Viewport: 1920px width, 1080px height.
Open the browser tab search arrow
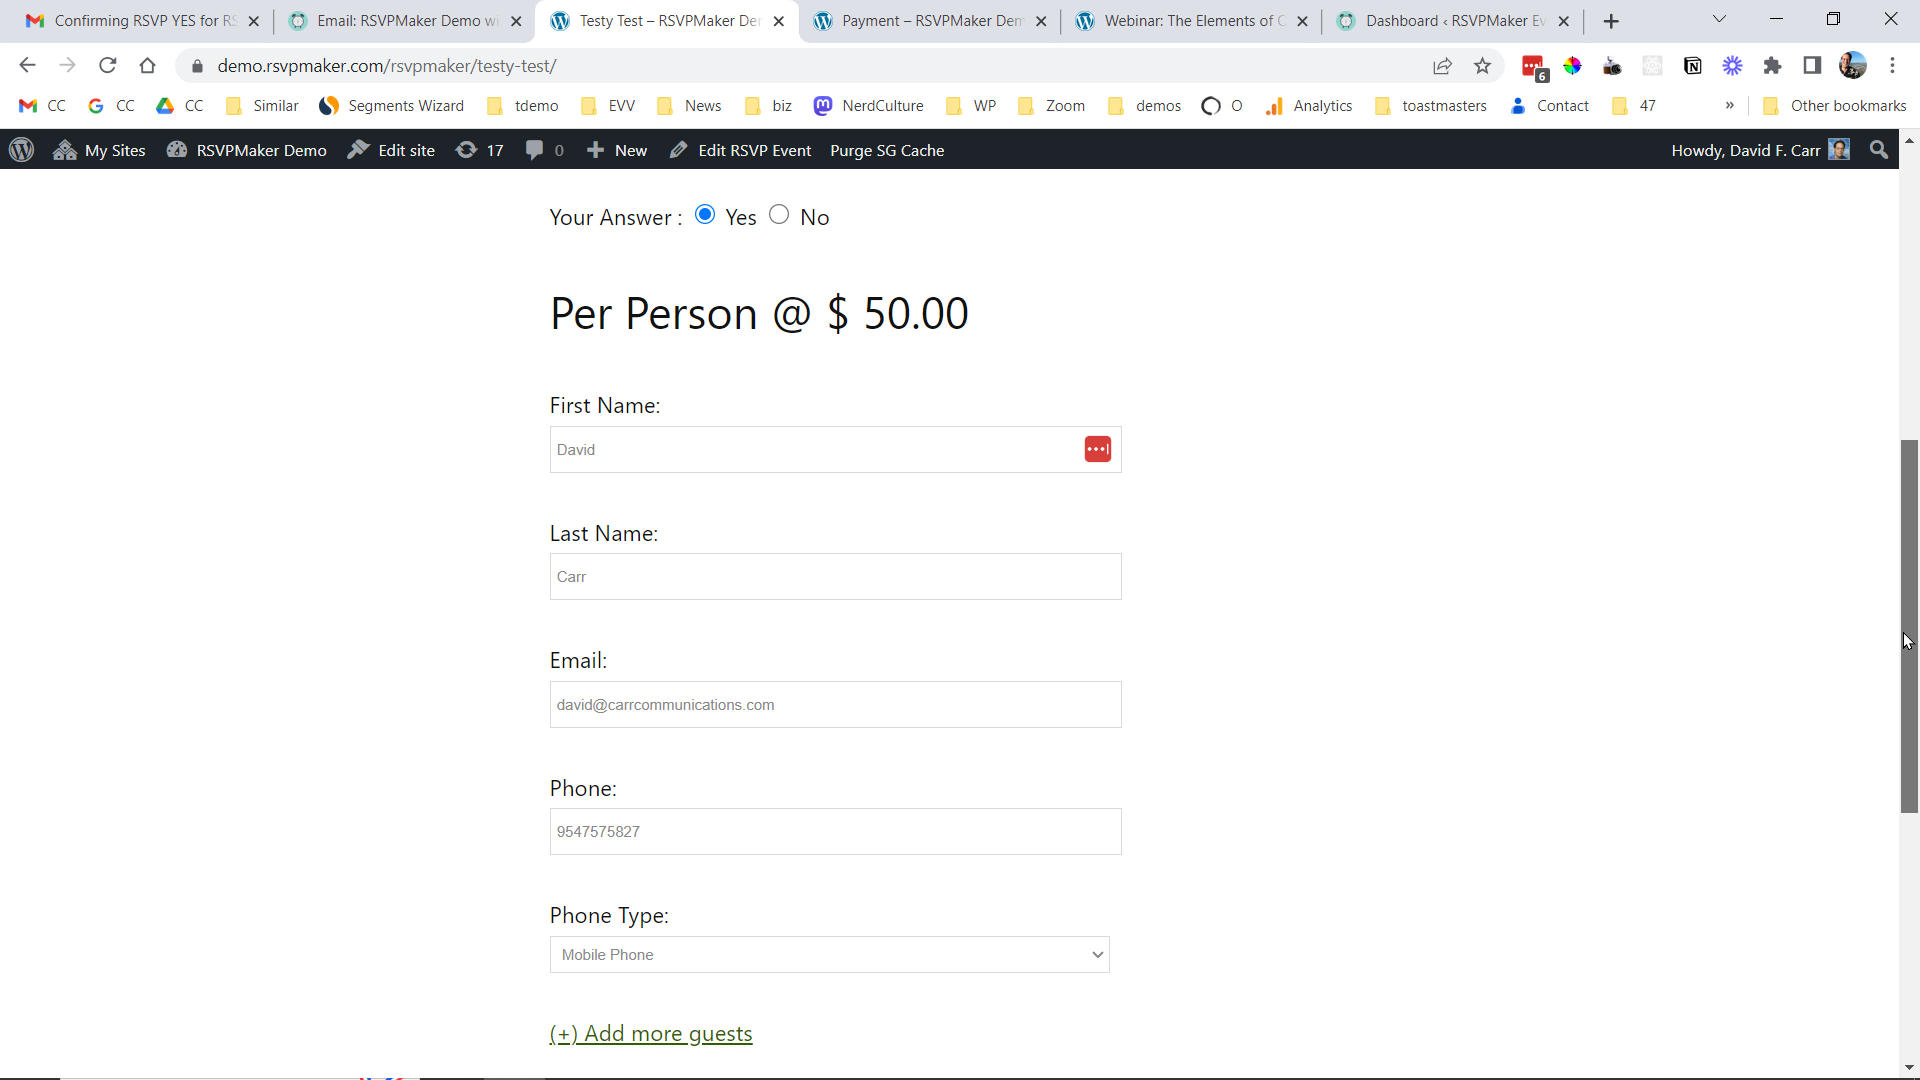tap(1719, 19)
